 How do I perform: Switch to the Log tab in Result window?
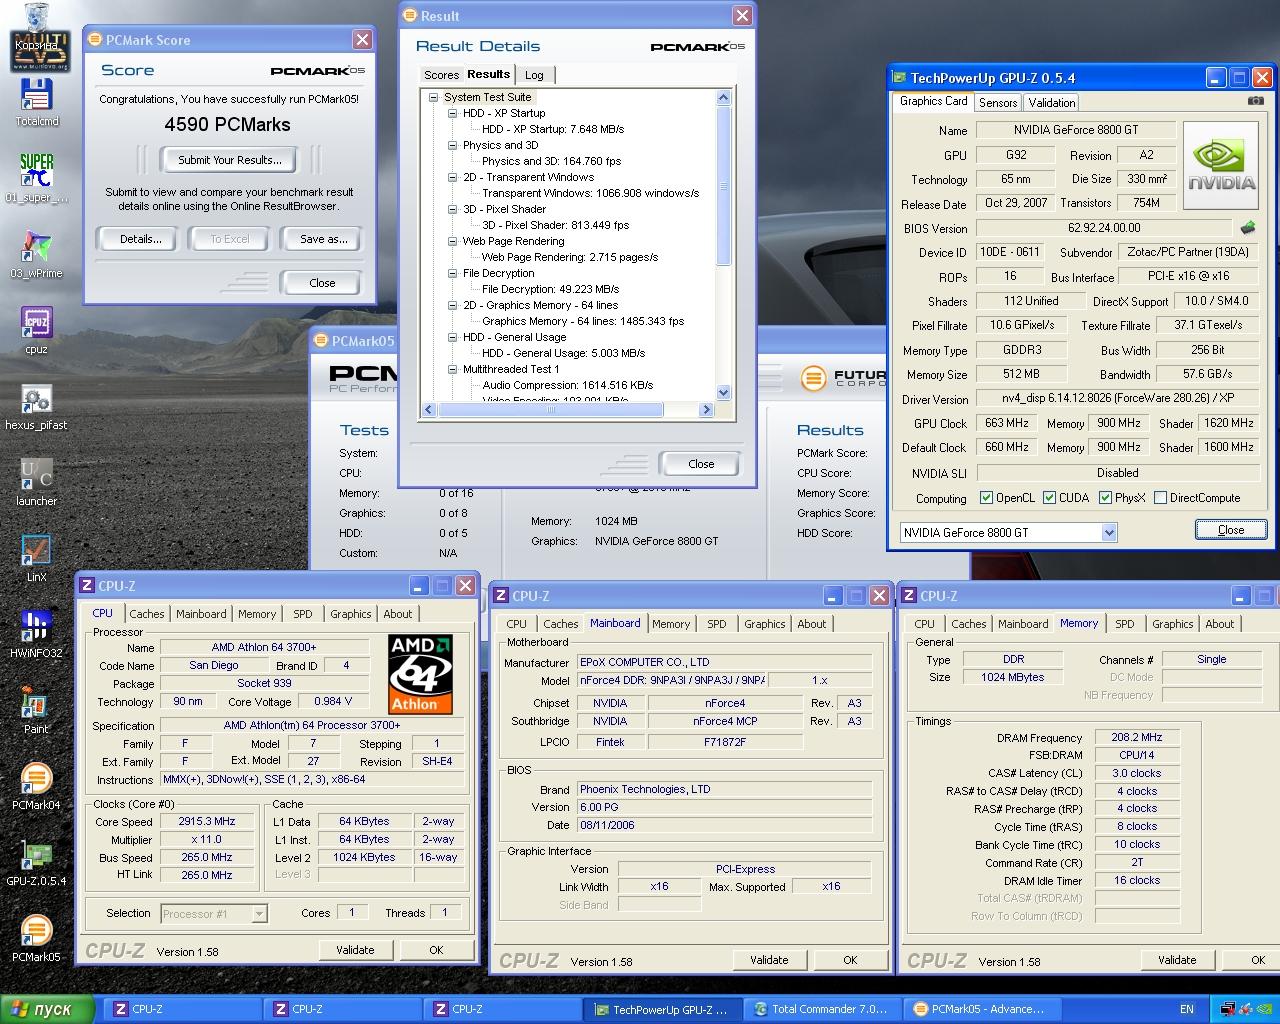point(535,75)
